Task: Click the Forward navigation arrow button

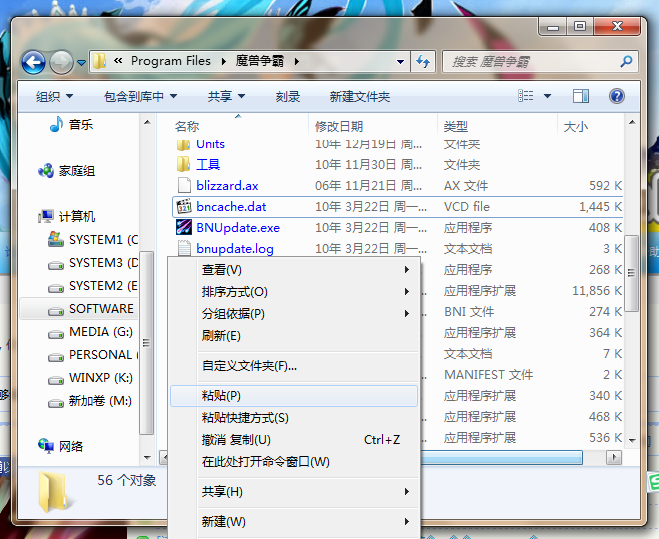Action: (61, 63)
